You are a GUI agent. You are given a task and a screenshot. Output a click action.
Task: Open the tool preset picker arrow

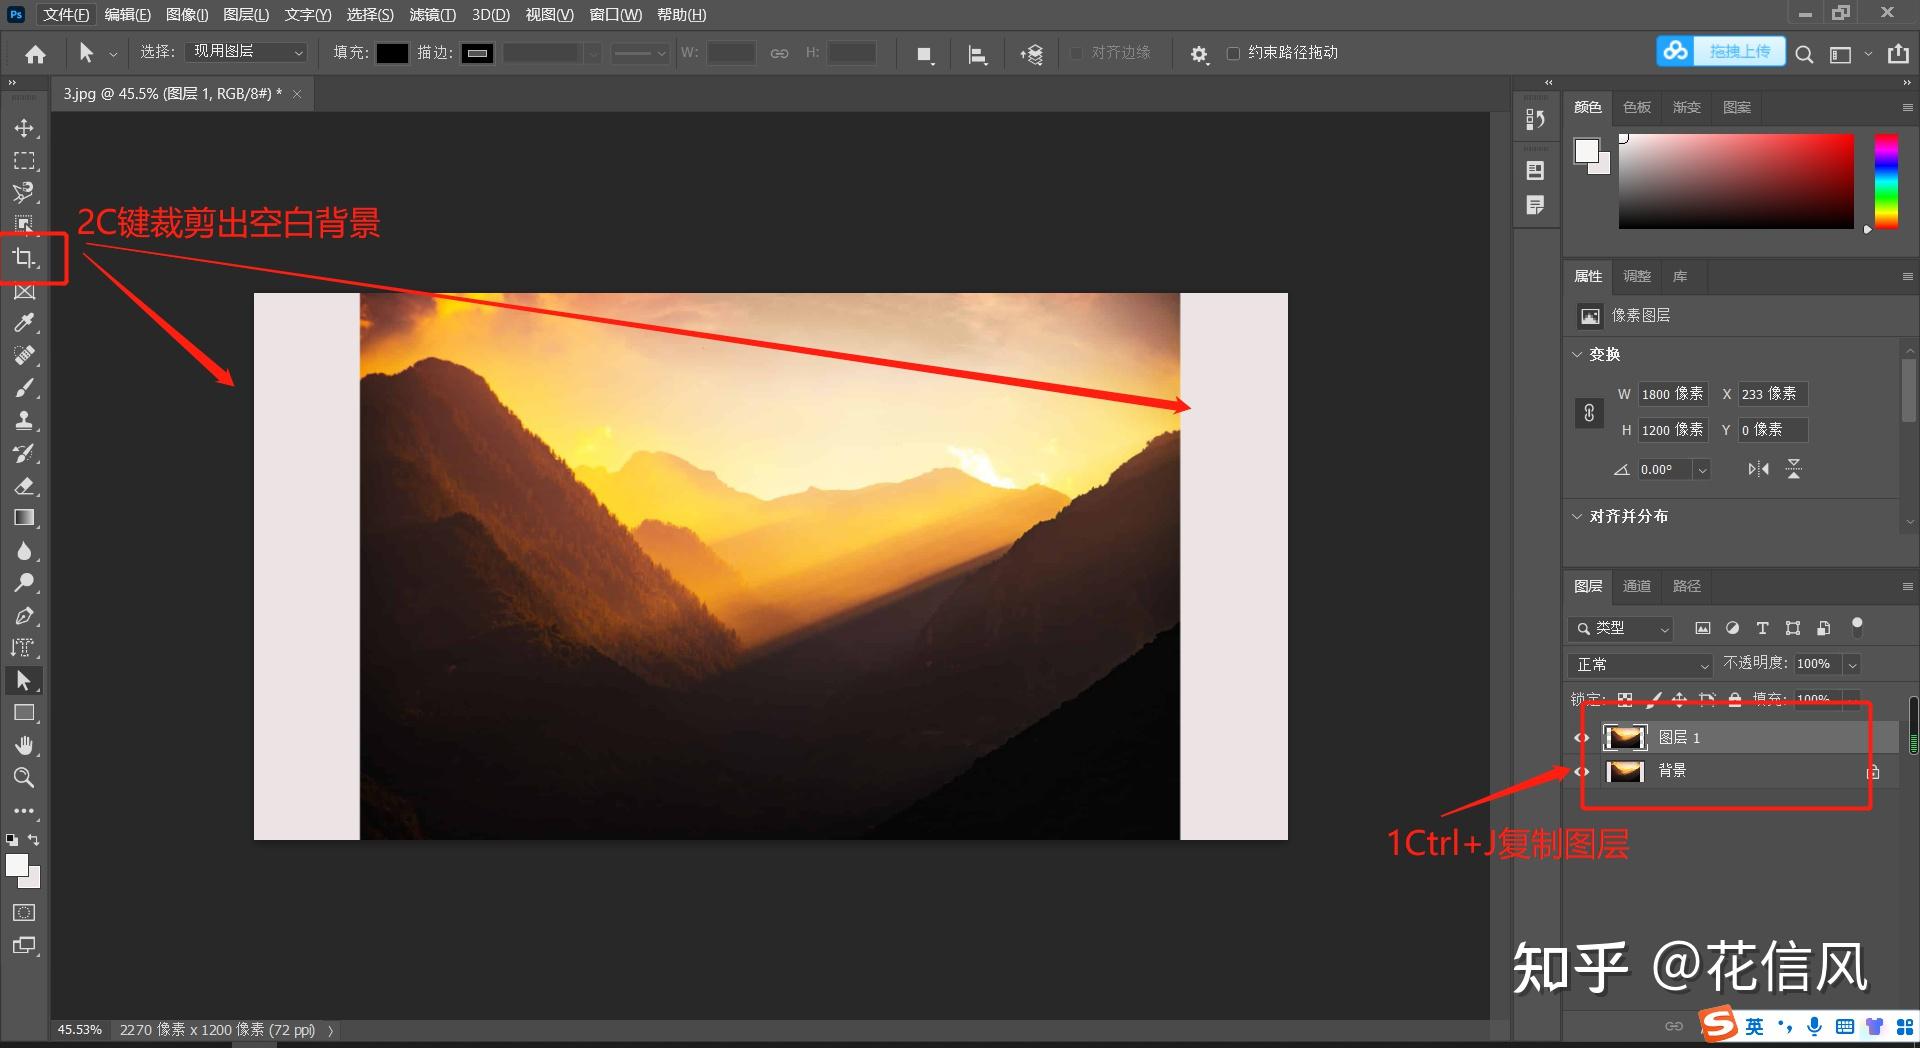[113, 54]
